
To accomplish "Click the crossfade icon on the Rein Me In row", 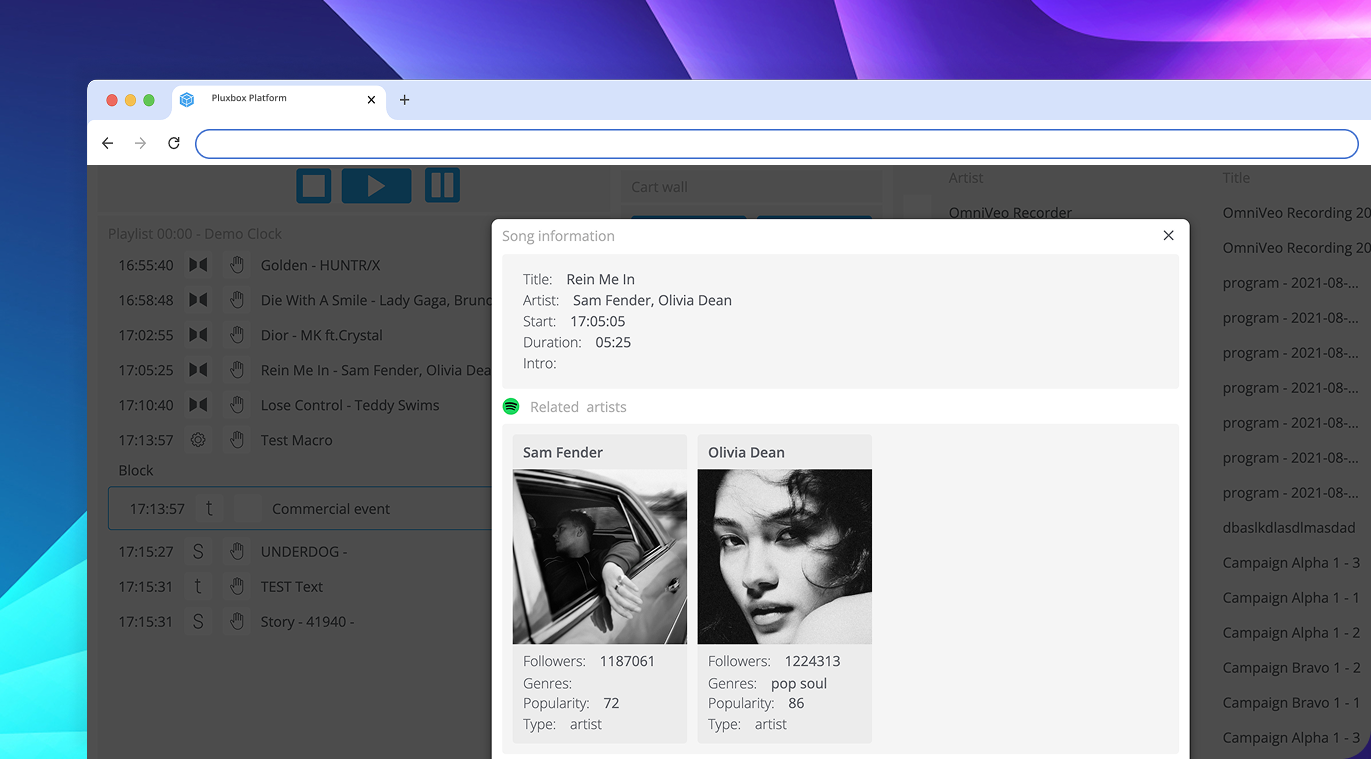I will [x=199, y=370].
